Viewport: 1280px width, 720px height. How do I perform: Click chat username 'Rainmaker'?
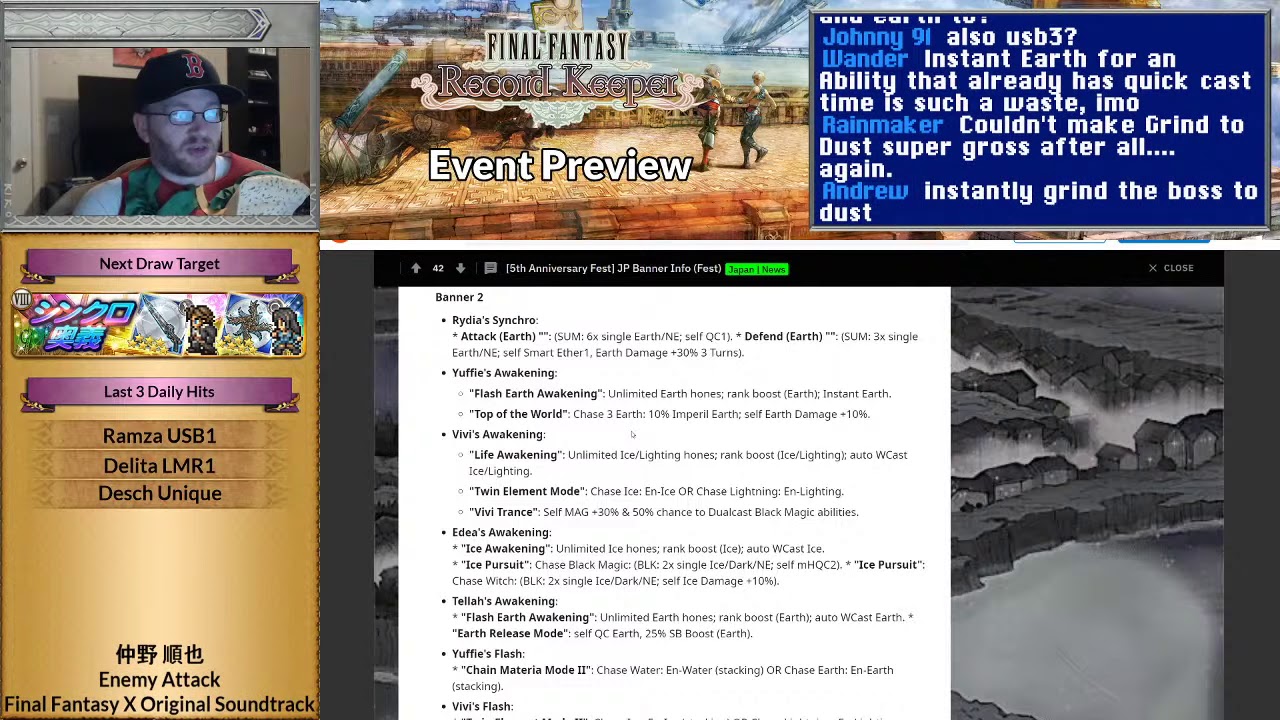coord(881,125)
